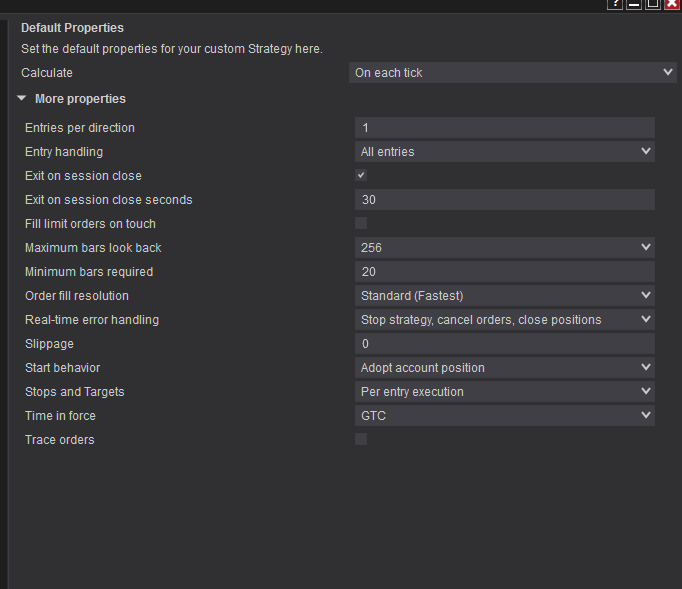Close the properties window
This screenshot has height=589, width=682.
point(672,4)
